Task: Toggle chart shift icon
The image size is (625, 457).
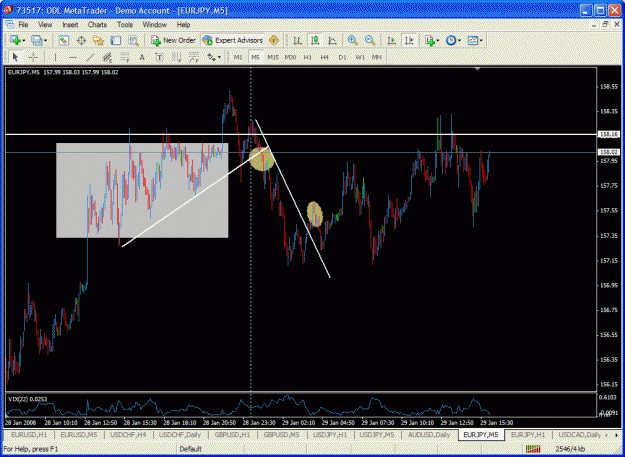Action: pyautogui.click(x=409, y=40)
